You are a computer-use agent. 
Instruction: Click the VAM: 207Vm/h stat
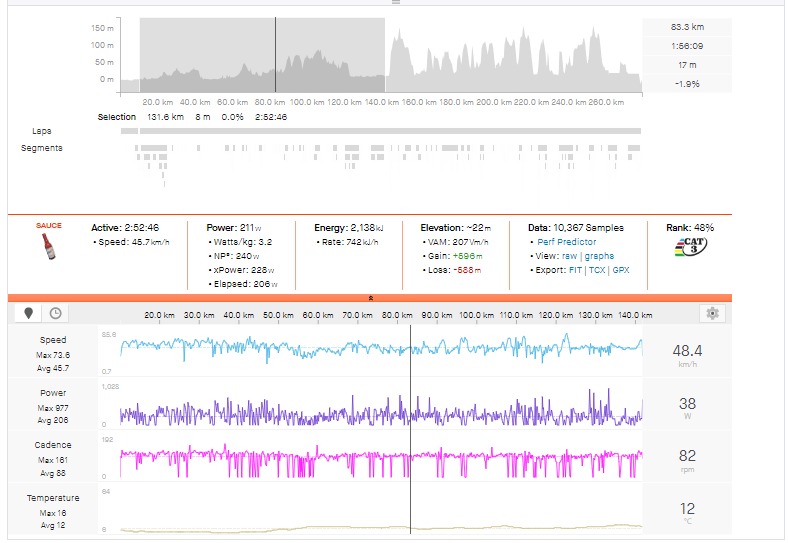click(x=458, y=242)
